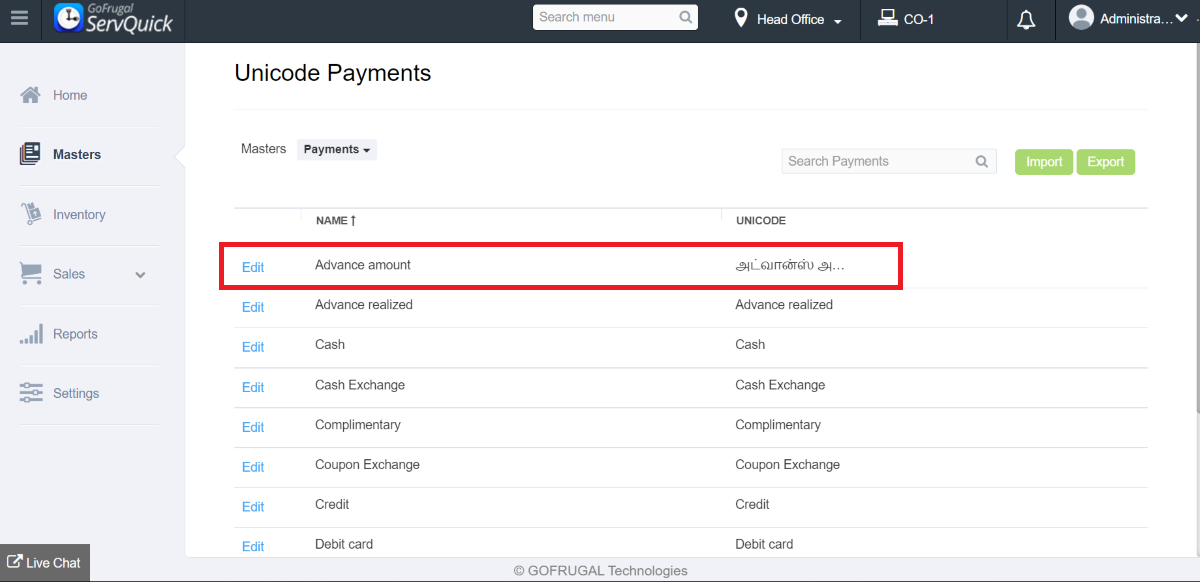Image resolution: width=1200 pixels, height=582 pixels.
Task: Click the Export button
Action: click(1105, 162)
